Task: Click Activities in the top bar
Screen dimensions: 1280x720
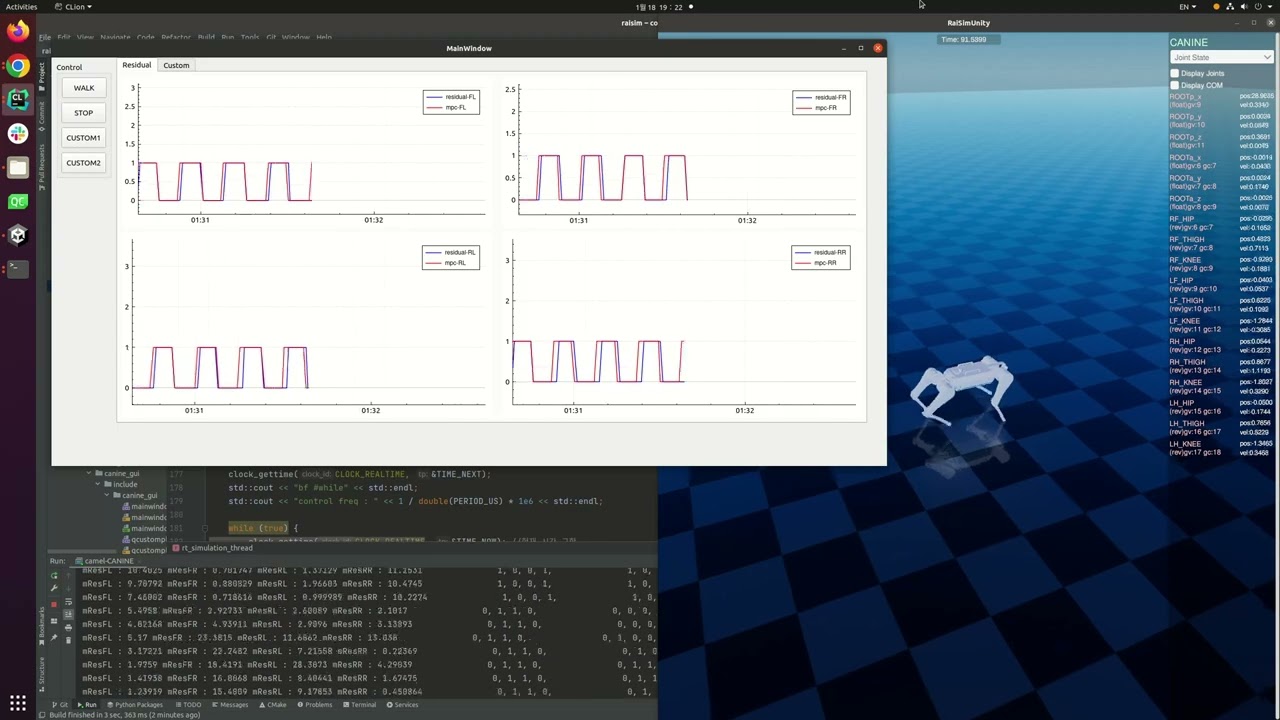Action: (21, 6)
